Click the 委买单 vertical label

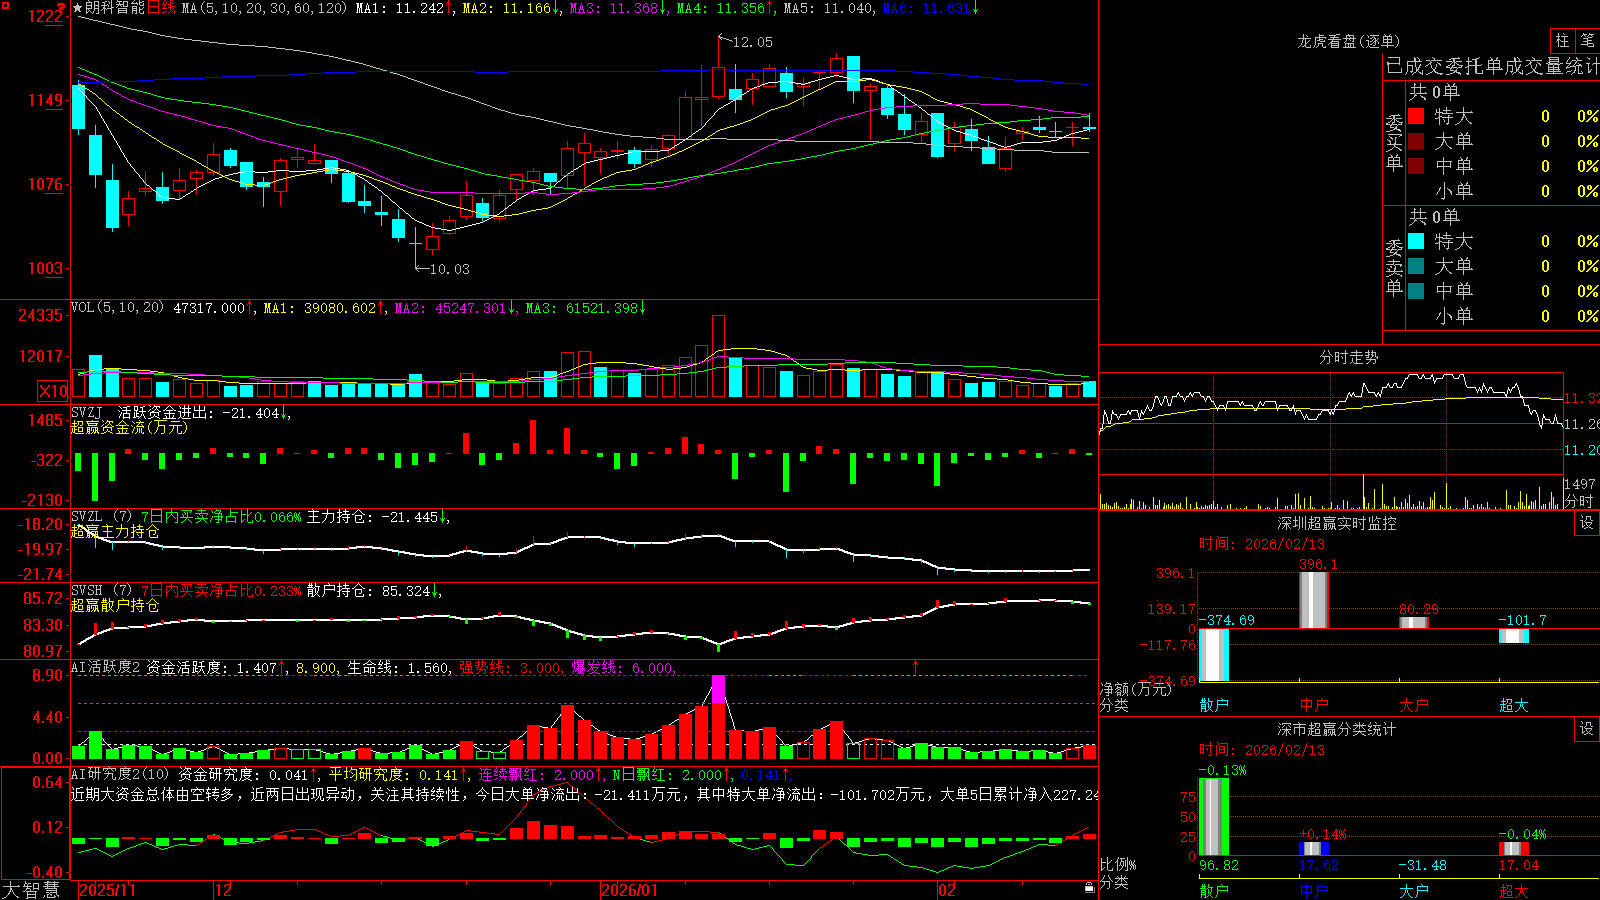coord(1394,143)
